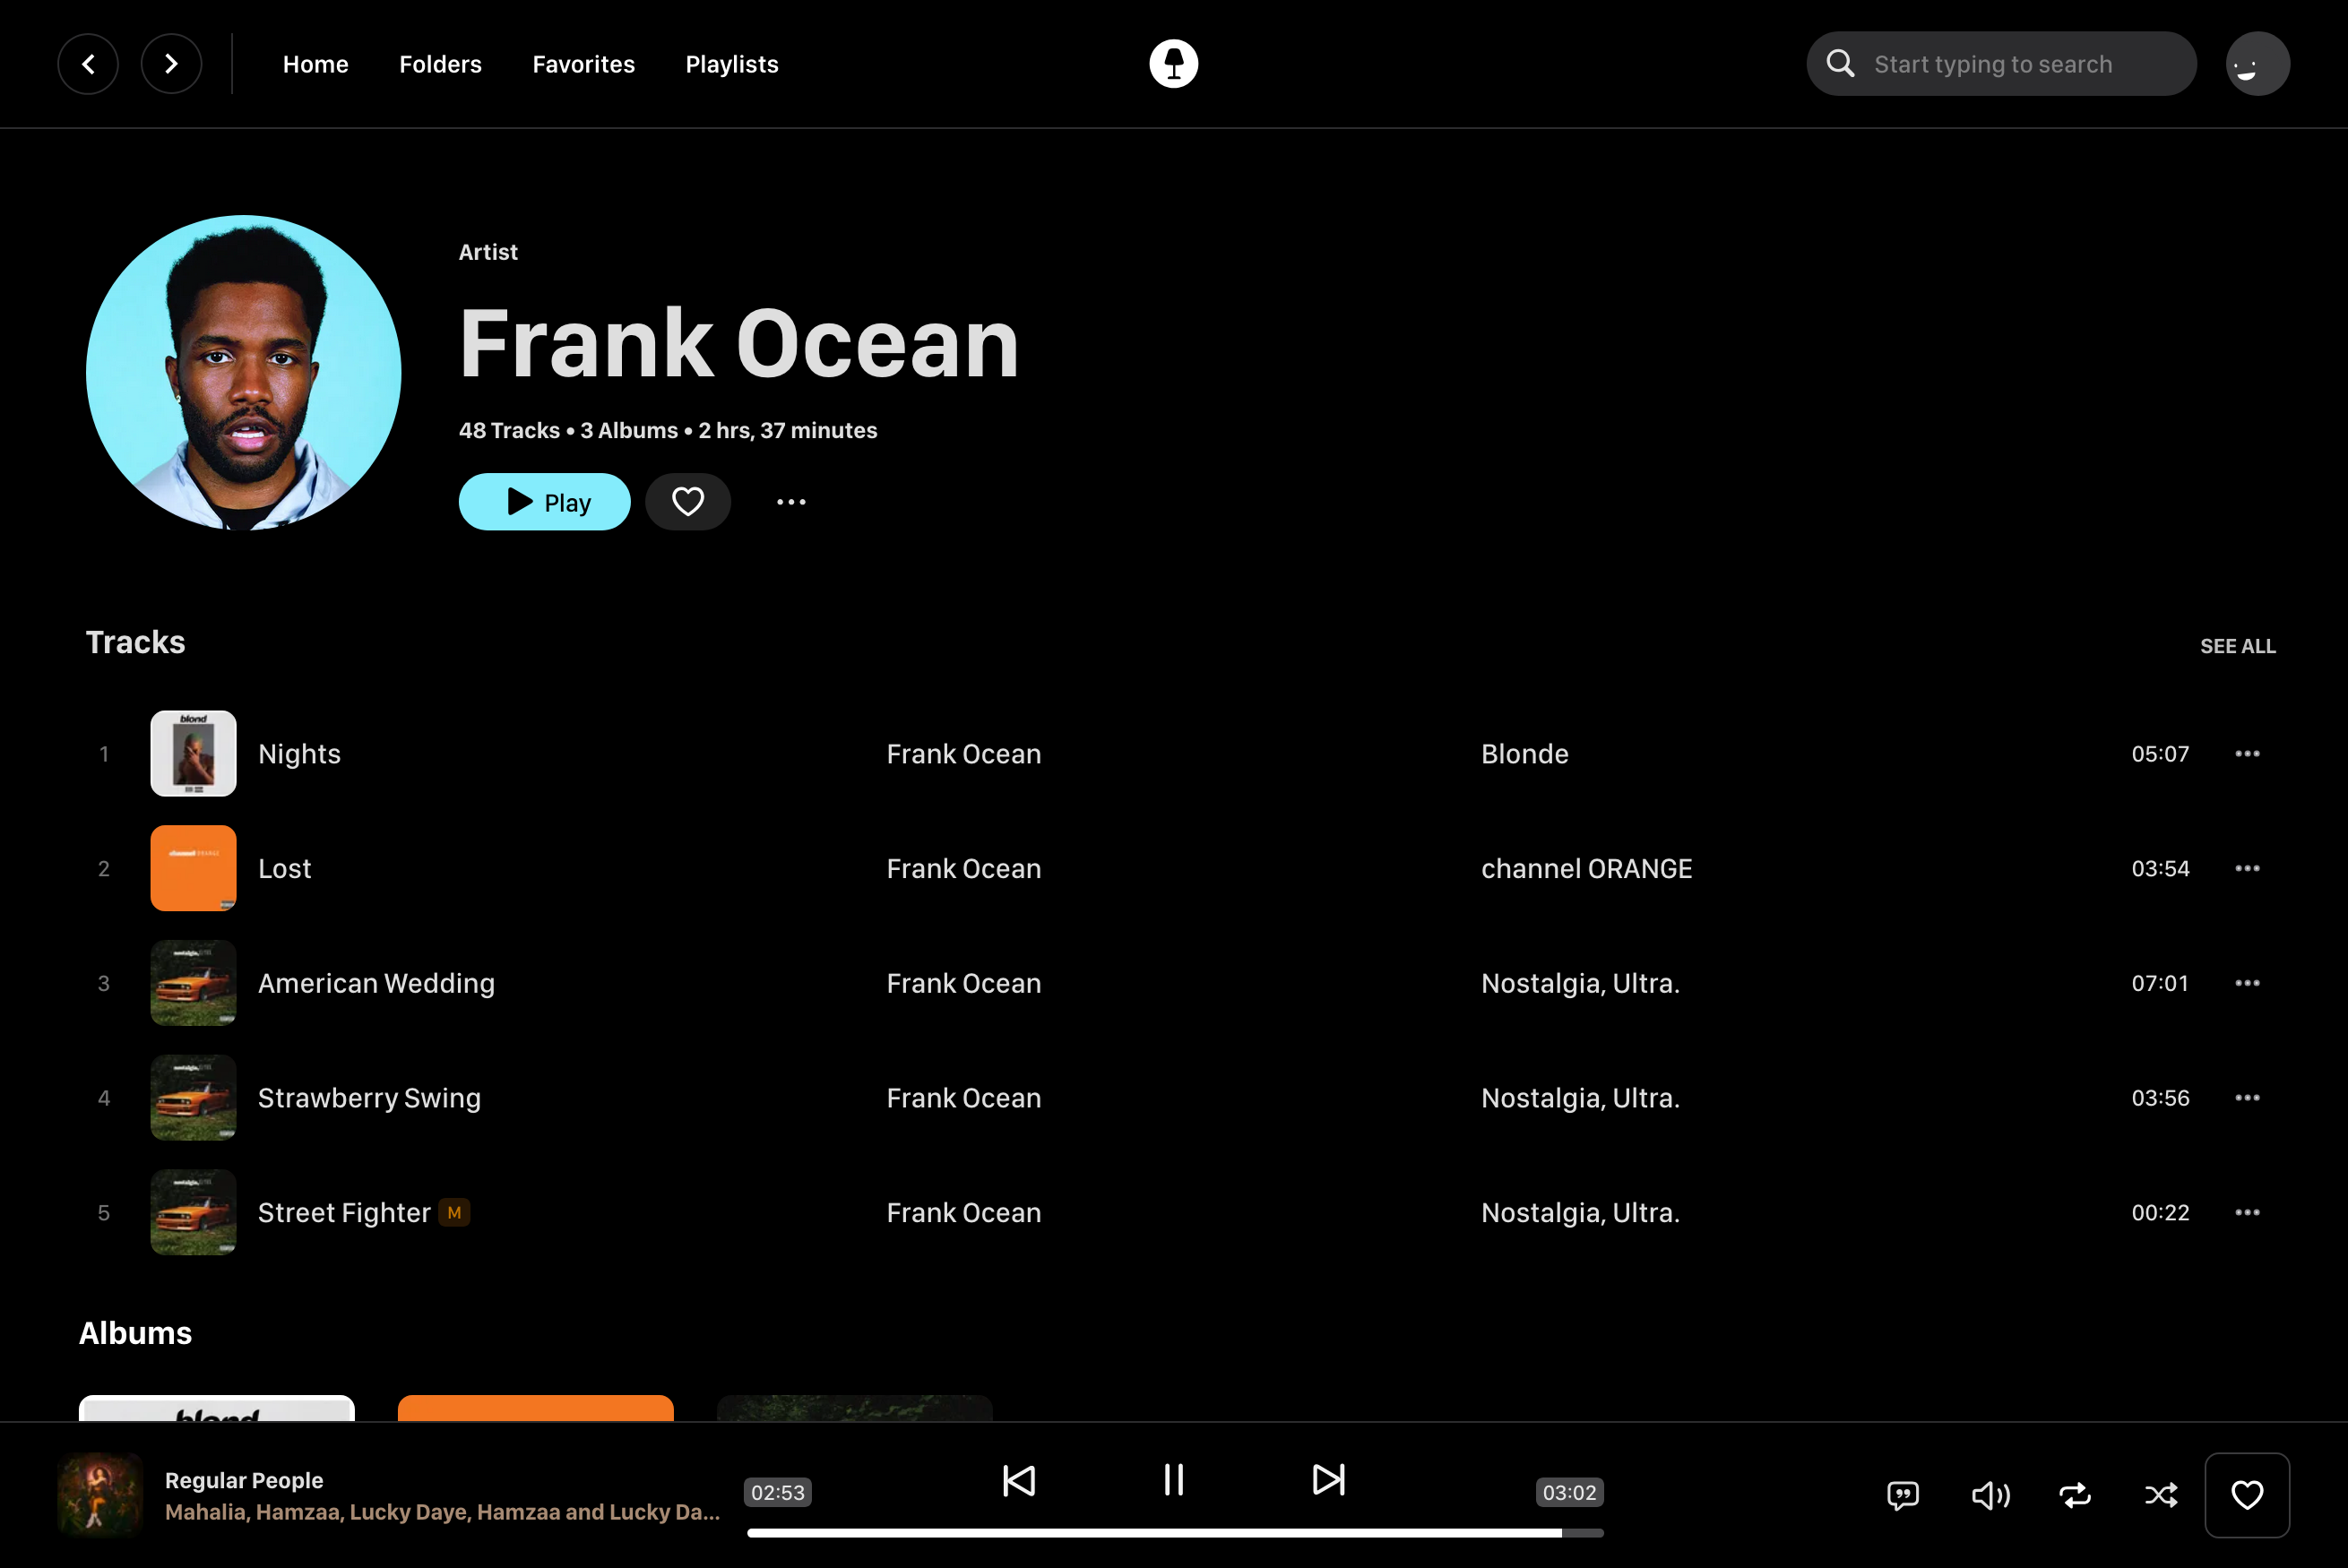Click the total duration 03:02

tap(1570, 1493)
